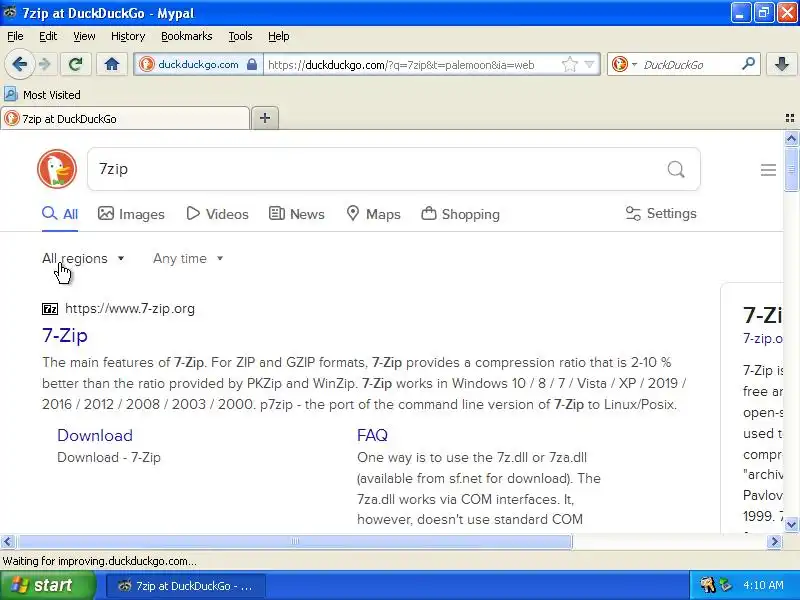The height and width of the screenshot is (600, 800).
Task: Click the DuckDuckGo duck logo
Action: tap(57, 169)
